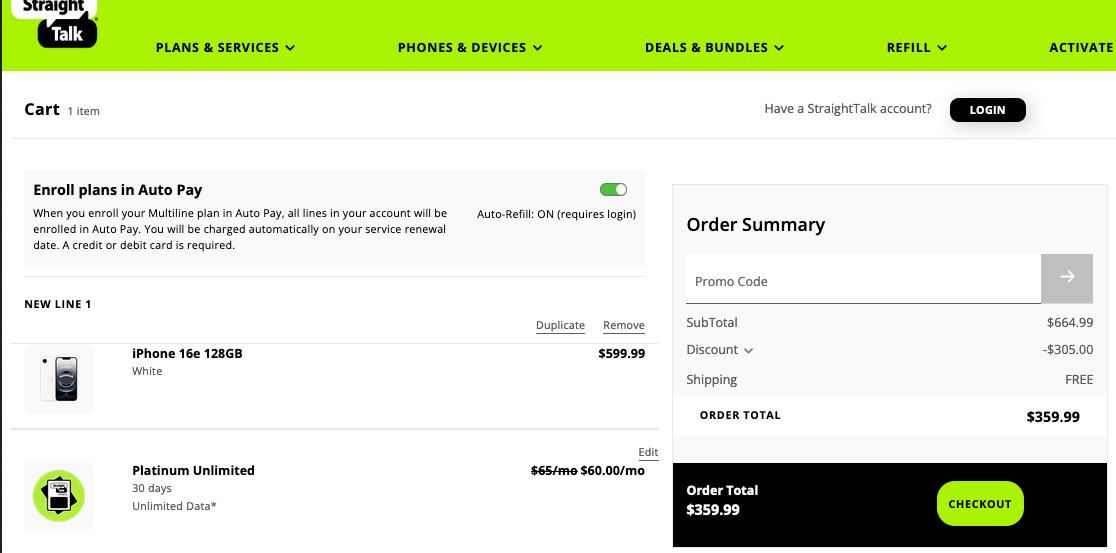Viewport: 1116px width, 553px height.
Task: Click the Discount label in Order Summary
Action: tap(711, 350)
